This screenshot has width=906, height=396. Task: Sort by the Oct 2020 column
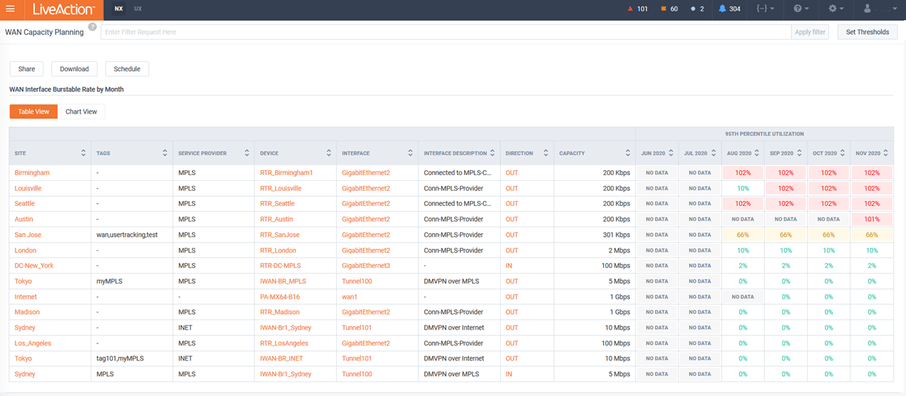pos(842,153)
